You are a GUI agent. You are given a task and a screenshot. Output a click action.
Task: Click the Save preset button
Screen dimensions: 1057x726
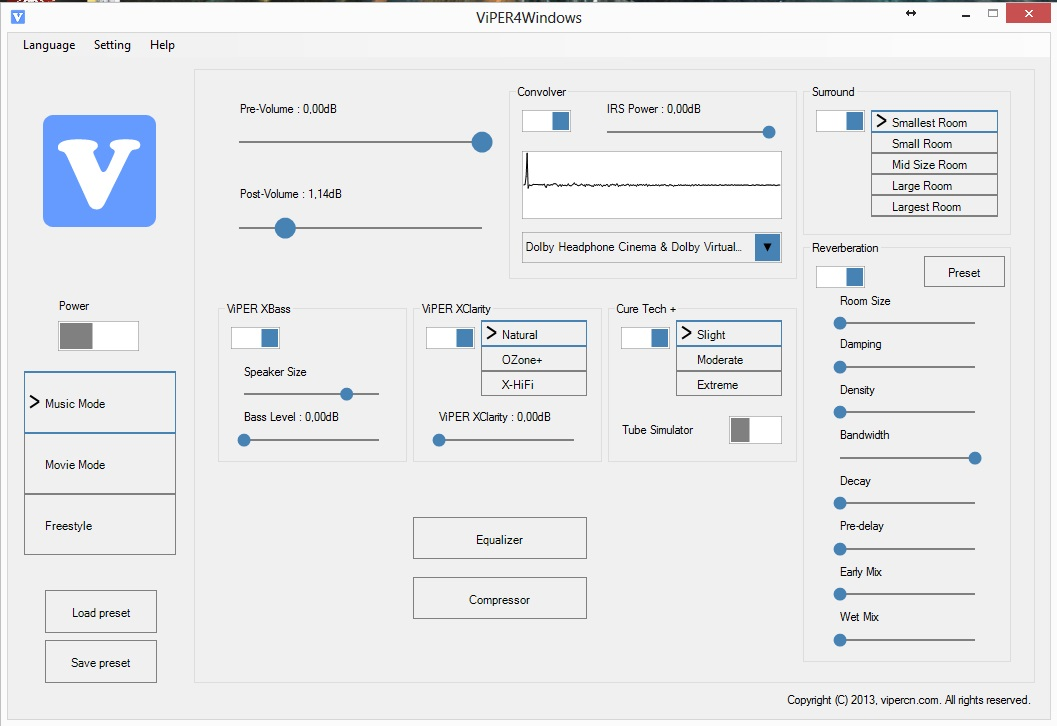coord(101,662)
